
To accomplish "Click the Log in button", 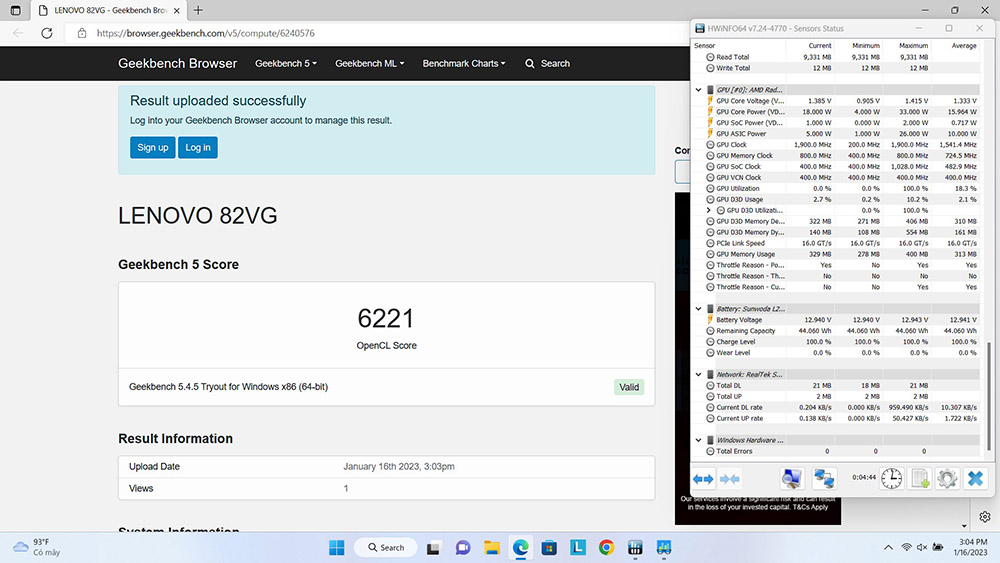I will 198,147.
